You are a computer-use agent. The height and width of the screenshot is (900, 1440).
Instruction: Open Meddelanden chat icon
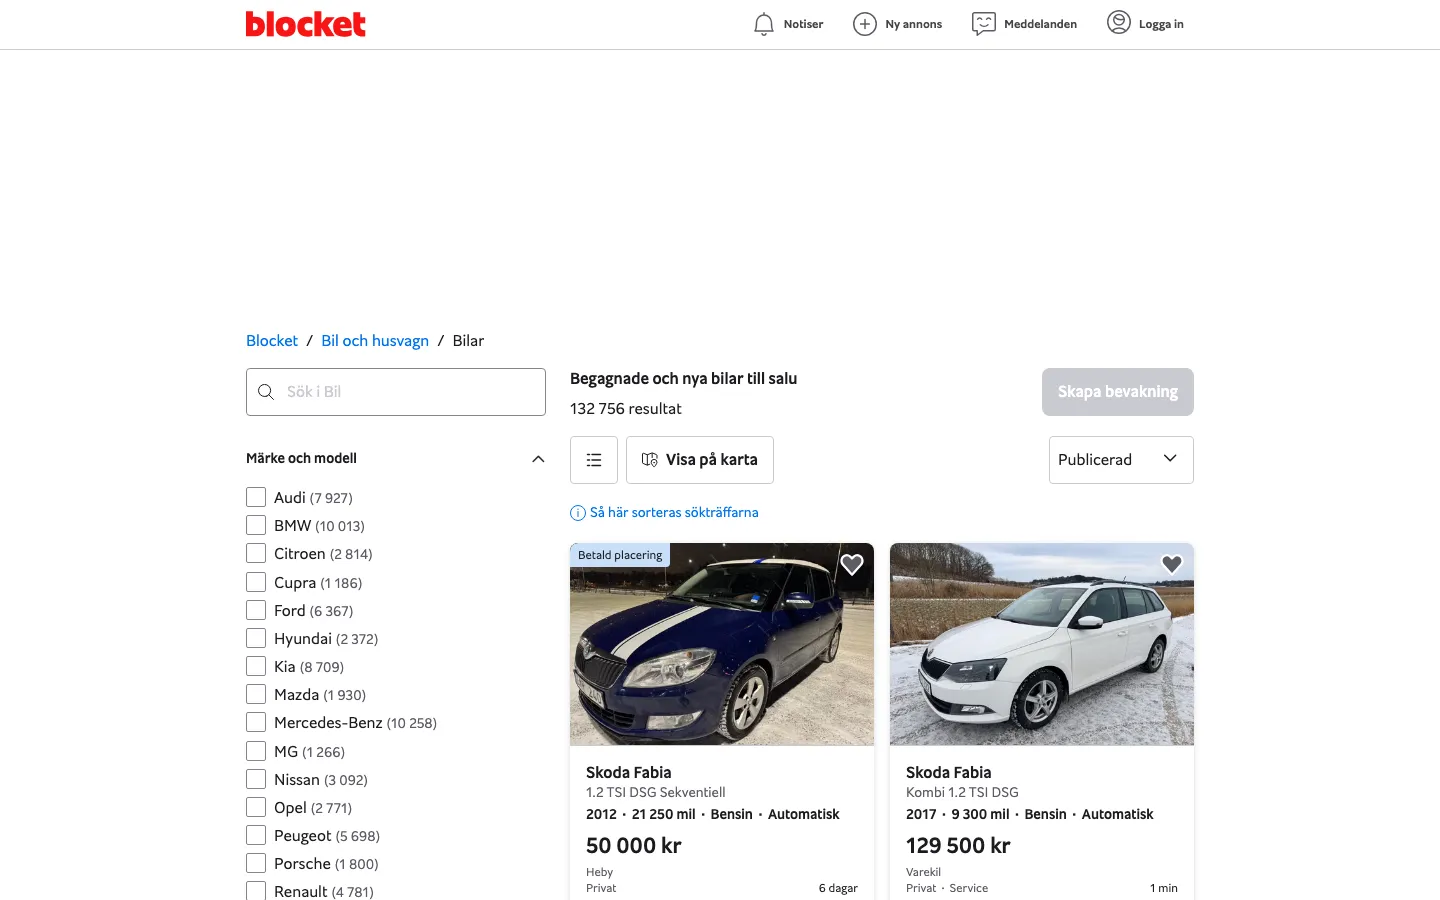(984, 24)
